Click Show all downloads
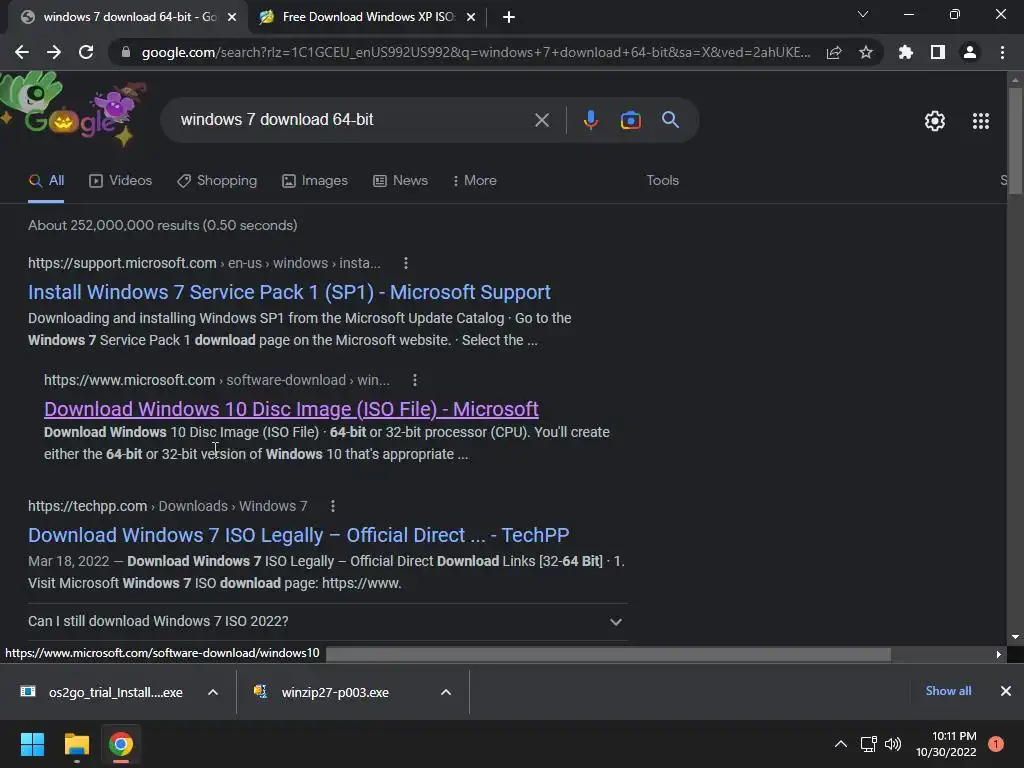Screen dimensions: 1024x768 click(948, 691)
